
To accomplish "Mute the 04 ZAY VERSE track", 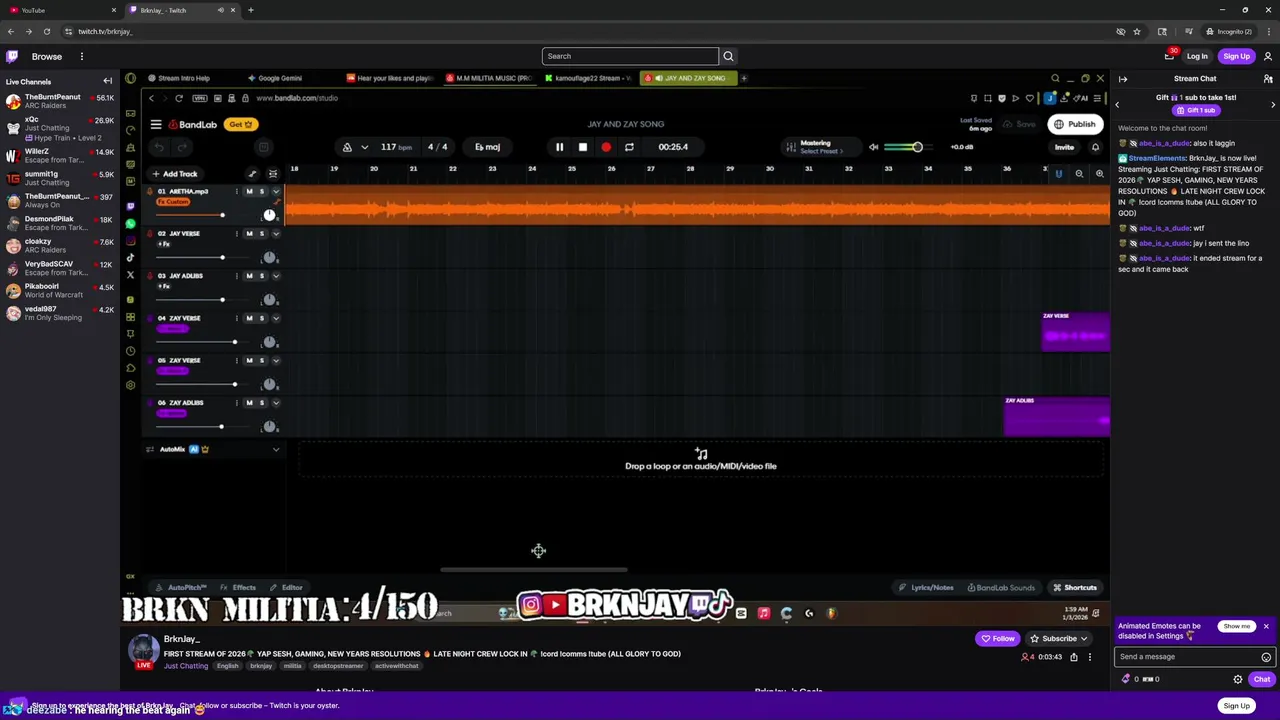I will point(249,318).
